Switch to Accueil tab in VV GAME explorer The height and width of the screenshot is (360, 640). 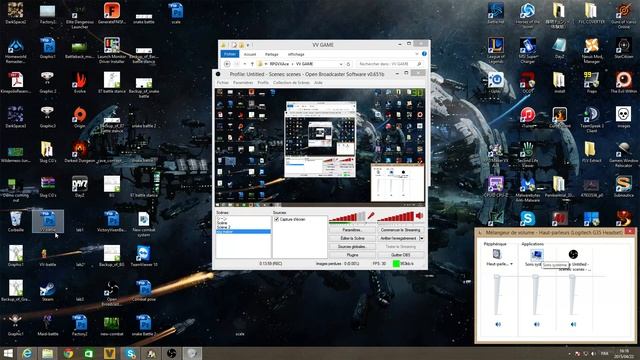tap(250, 54)
